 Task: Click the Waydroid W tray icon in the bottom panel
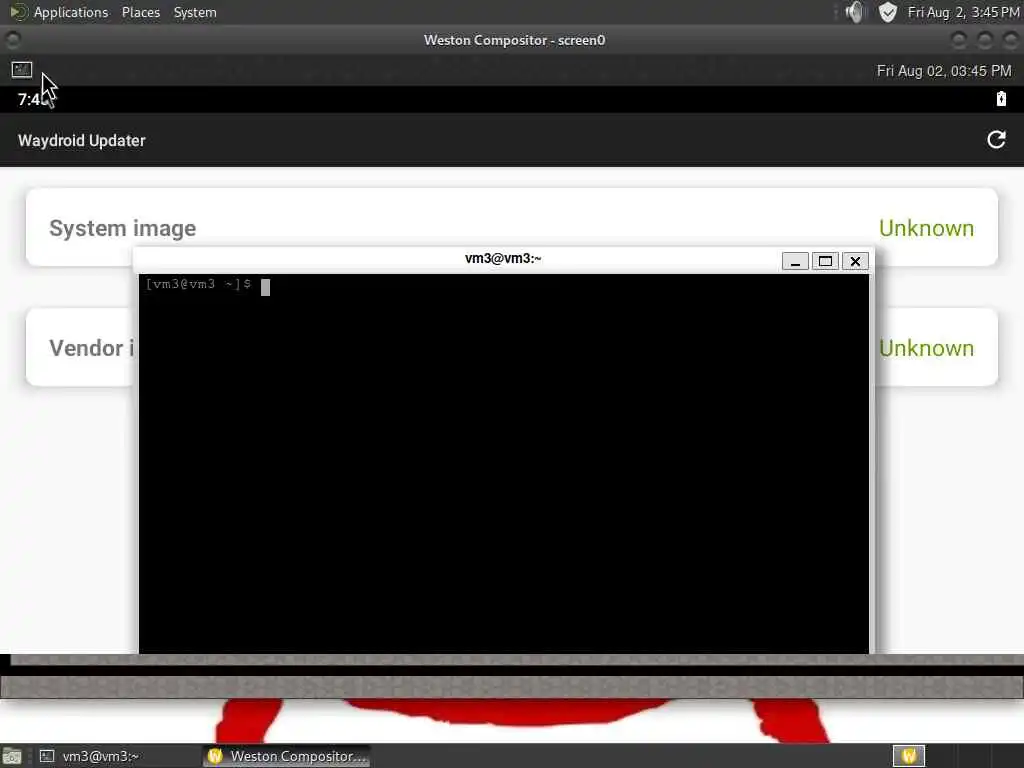[908, 756]
